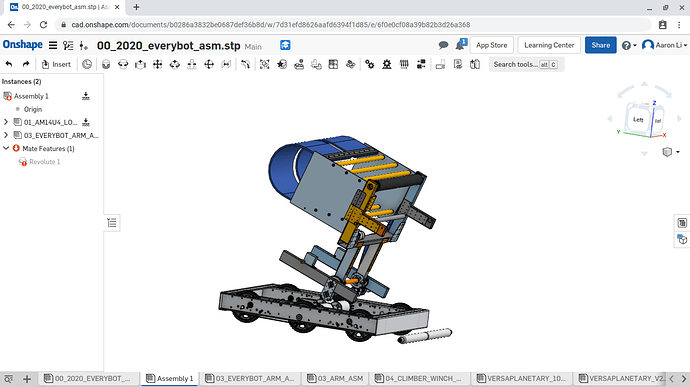Expand the 01_AM14U4_LO... instance
This screenshot has height=387, width=690.
[x=6, y=122]
